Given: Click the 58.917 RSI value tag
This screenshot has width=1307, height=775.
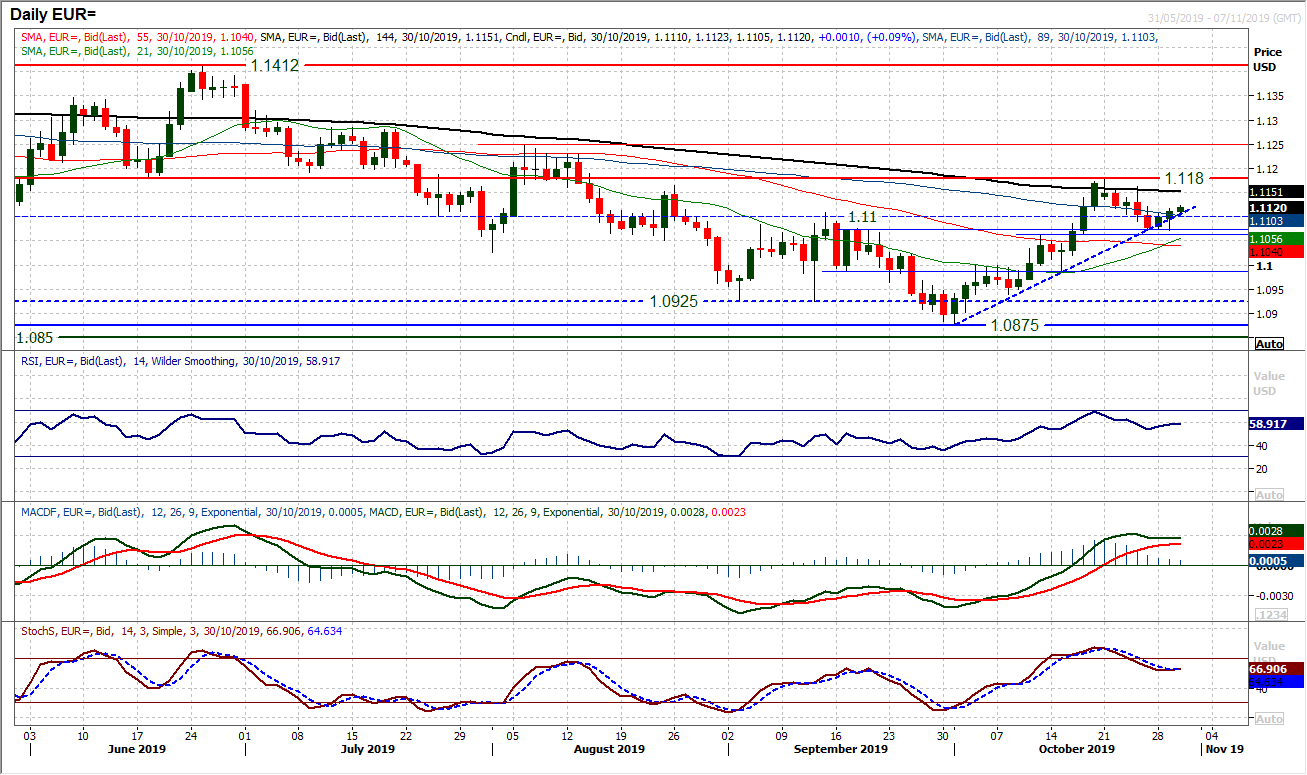Looking at the screenshot, I should click(x=1278, y=424).
